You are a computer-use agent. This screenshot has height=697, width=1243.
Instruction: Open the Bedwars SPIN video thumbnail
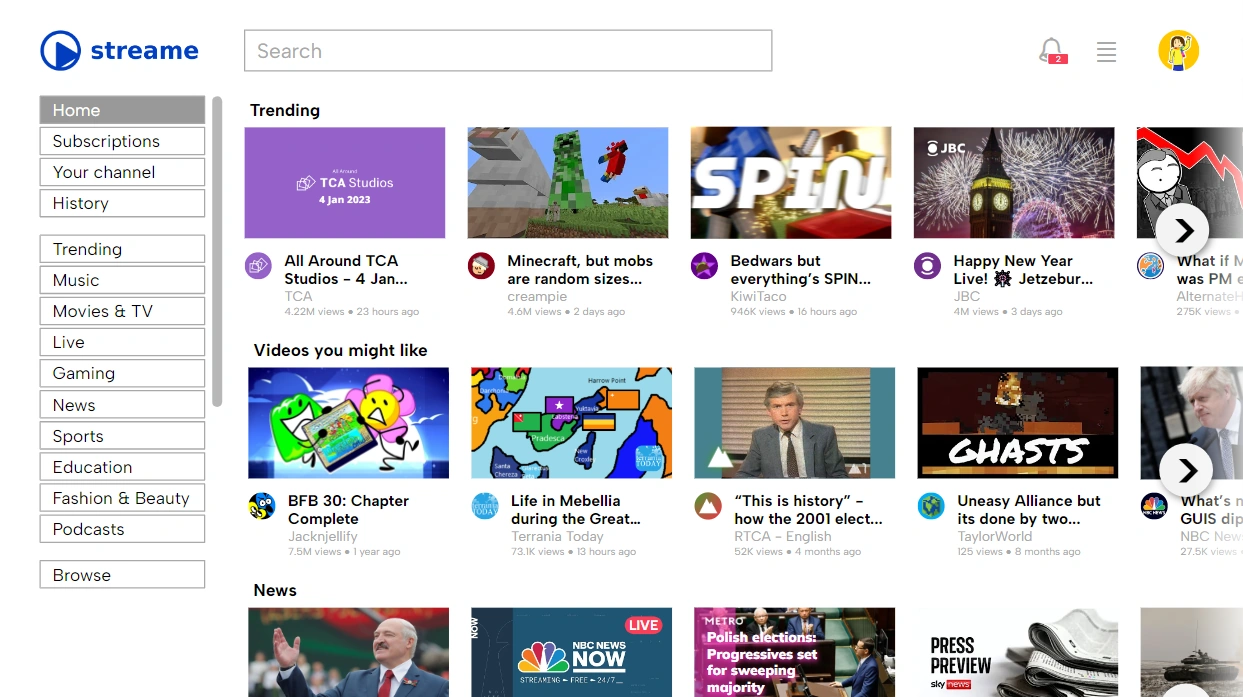pos(791,183)
